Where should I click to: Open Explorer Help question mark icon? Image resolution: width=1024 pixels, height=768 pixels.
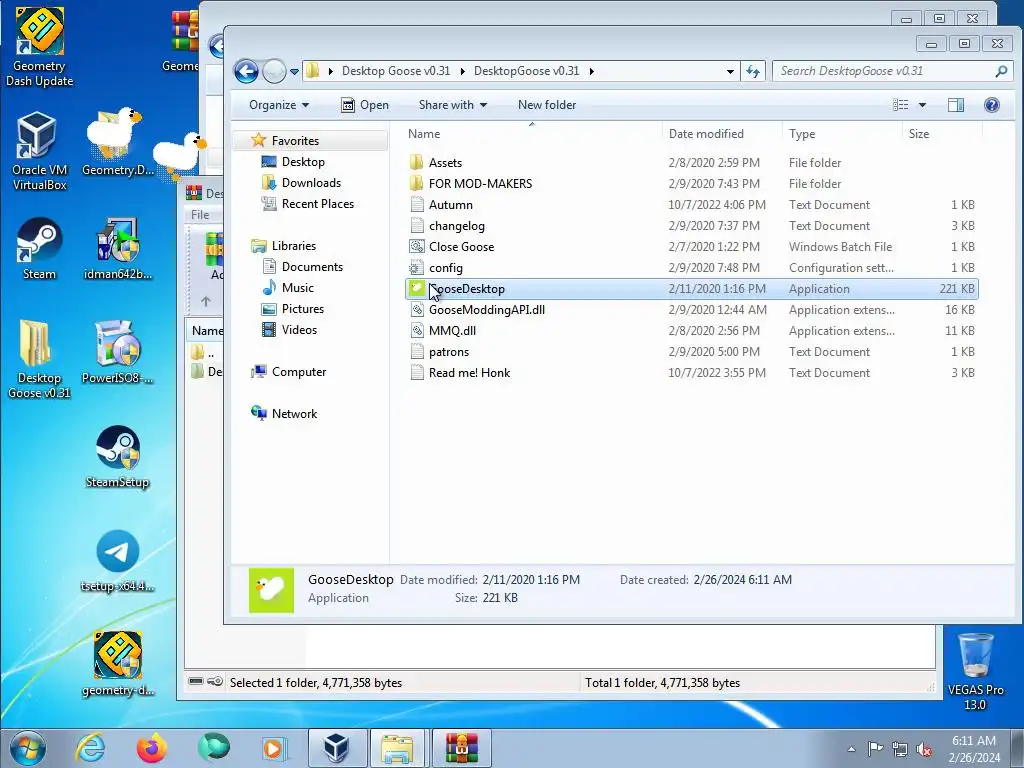pyautogui.click(x=991, y=105)
